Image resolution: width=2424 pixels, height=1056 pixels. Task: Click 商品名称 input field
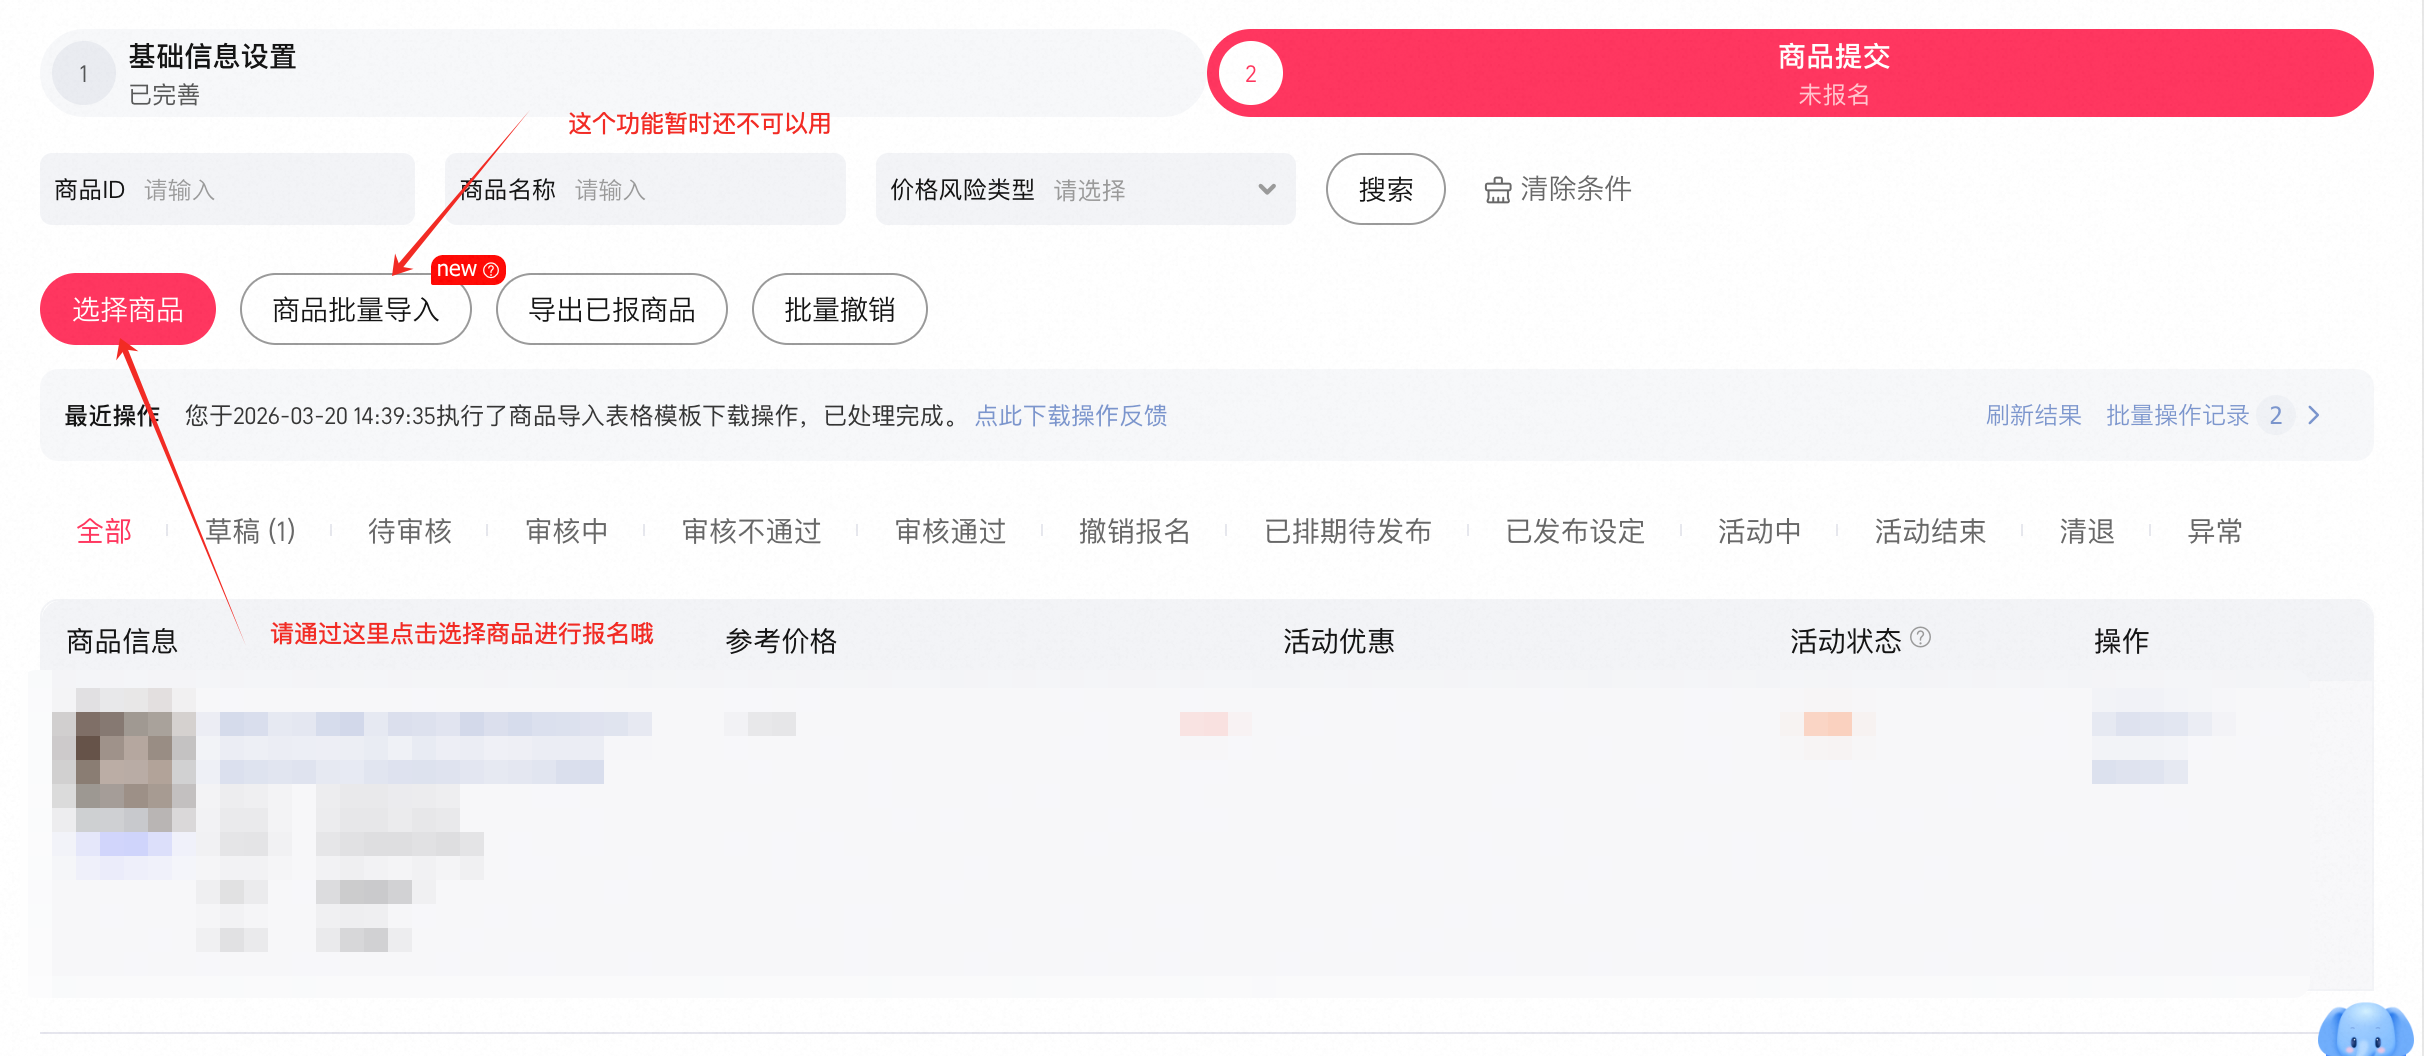coord(645,189)
